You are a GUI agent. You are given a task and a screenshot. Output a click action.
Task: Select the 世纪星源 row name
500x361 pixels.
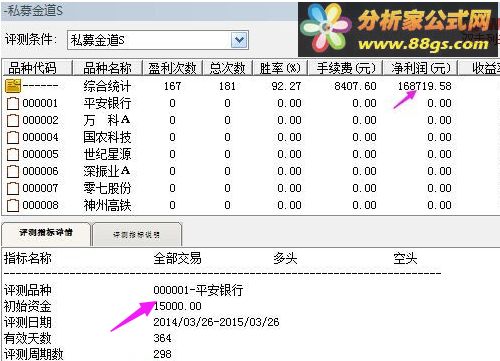click(x=107, y=154)
